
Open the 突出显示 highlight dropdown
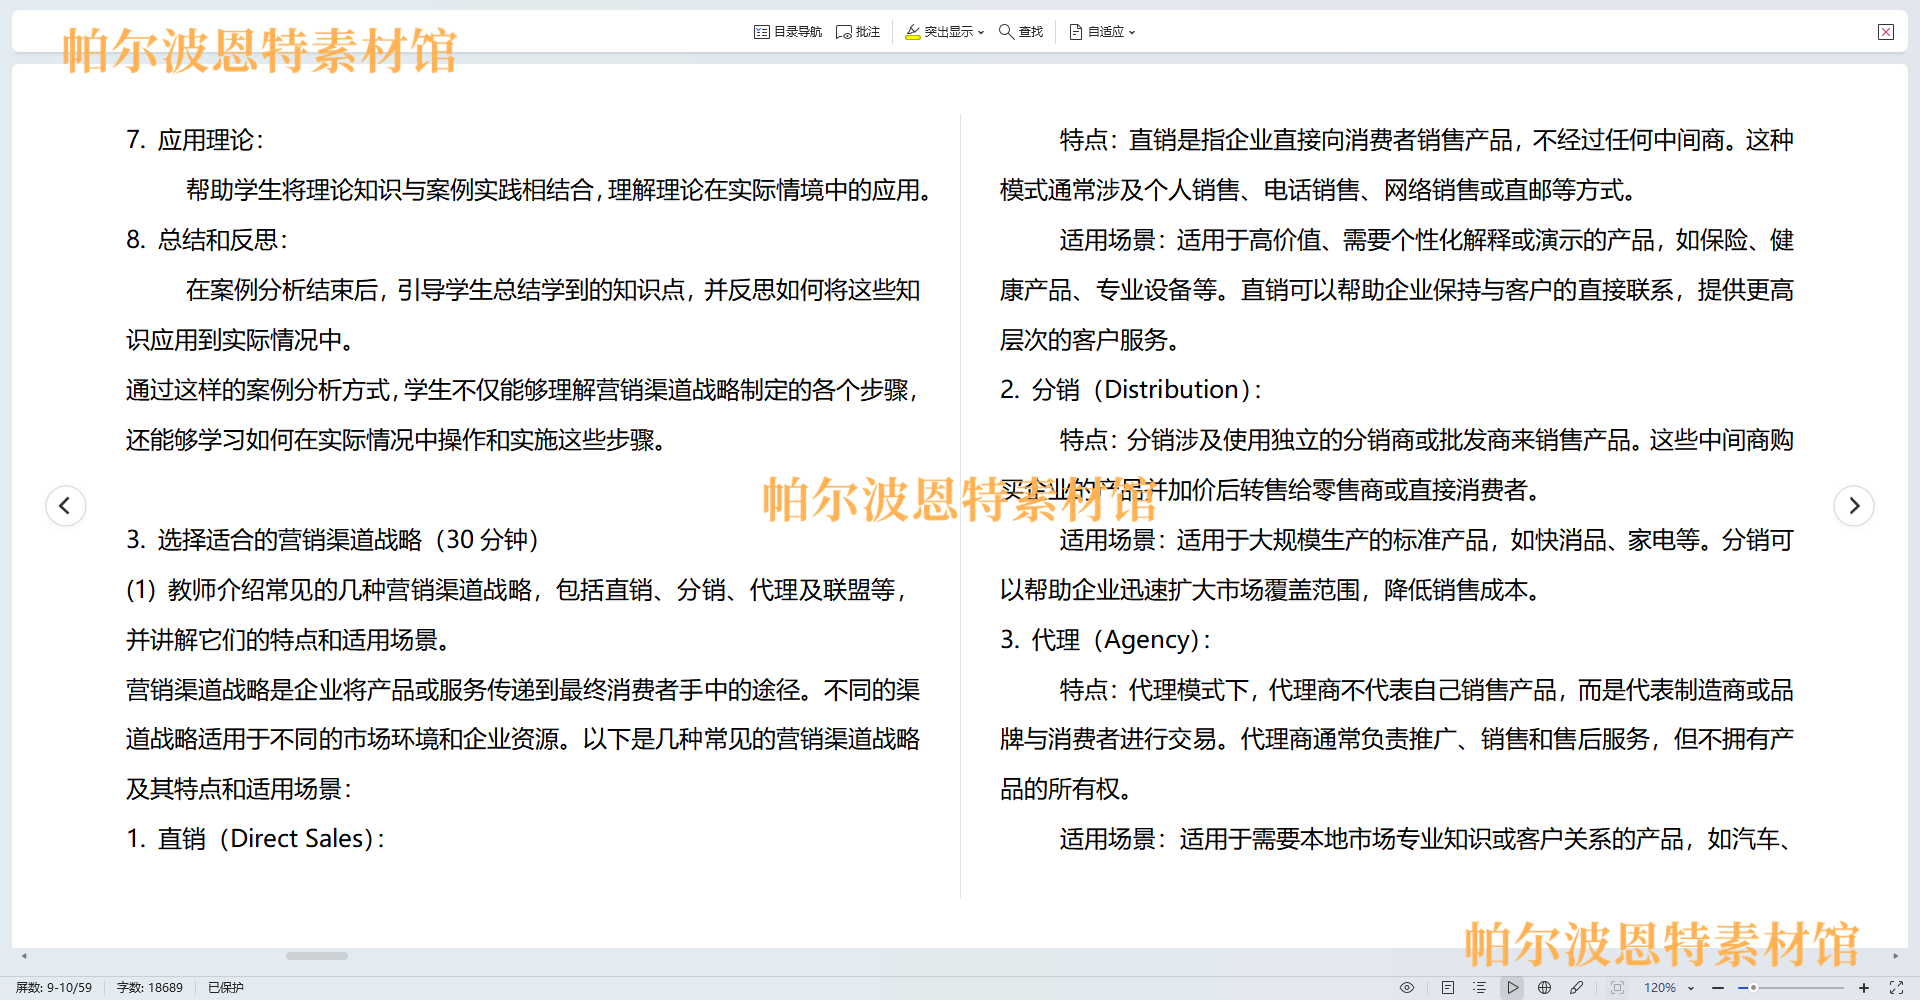tap(944, 32)
